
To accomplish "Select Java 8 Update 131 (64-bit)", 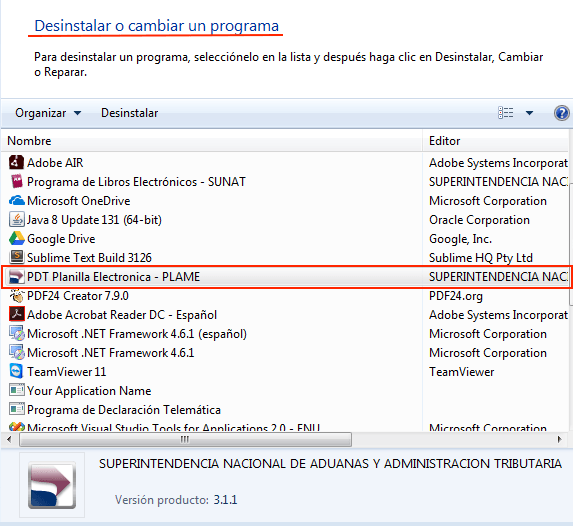I will [94, 220].
